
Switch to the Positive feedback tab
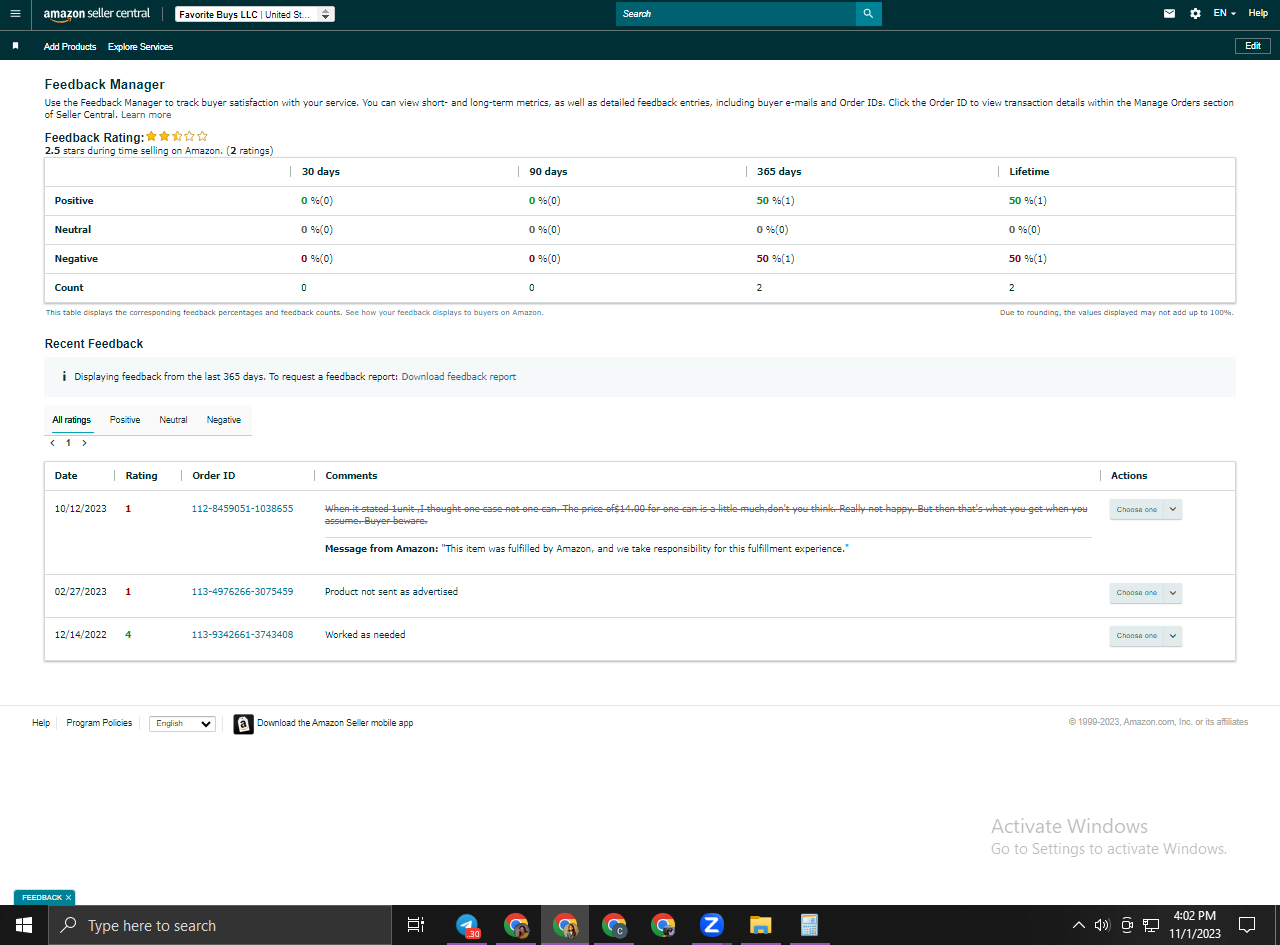(x=125, y=420)
